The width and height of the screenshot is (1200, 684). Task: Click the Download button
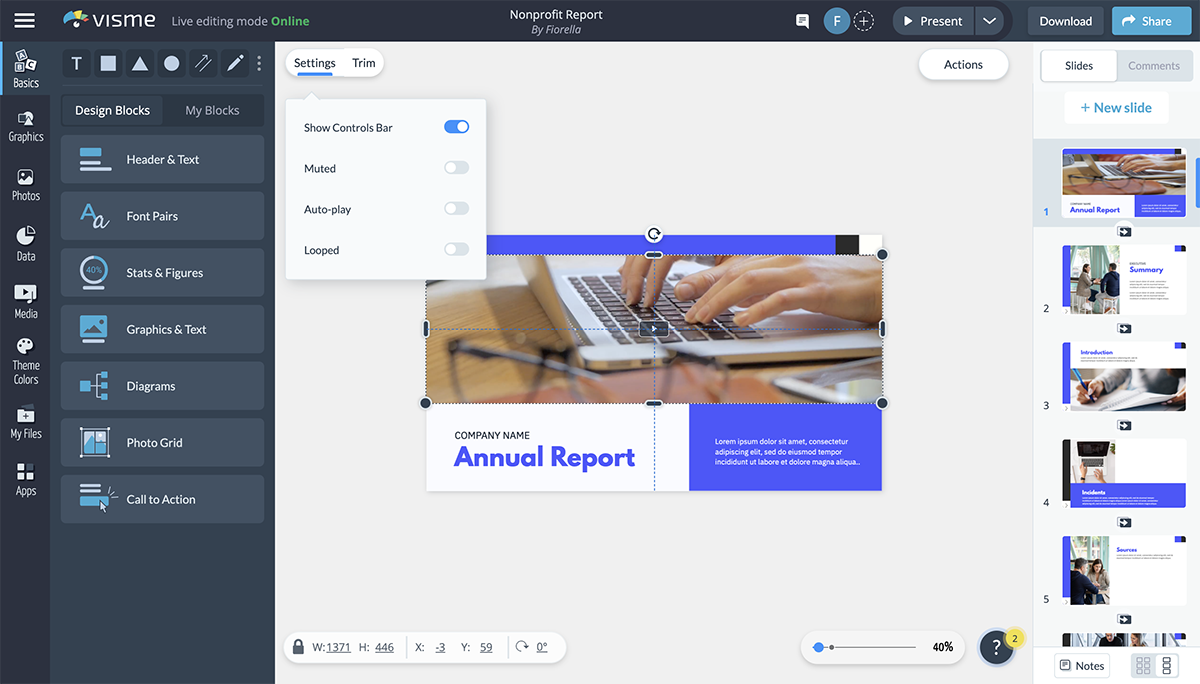click(1065, 21)
